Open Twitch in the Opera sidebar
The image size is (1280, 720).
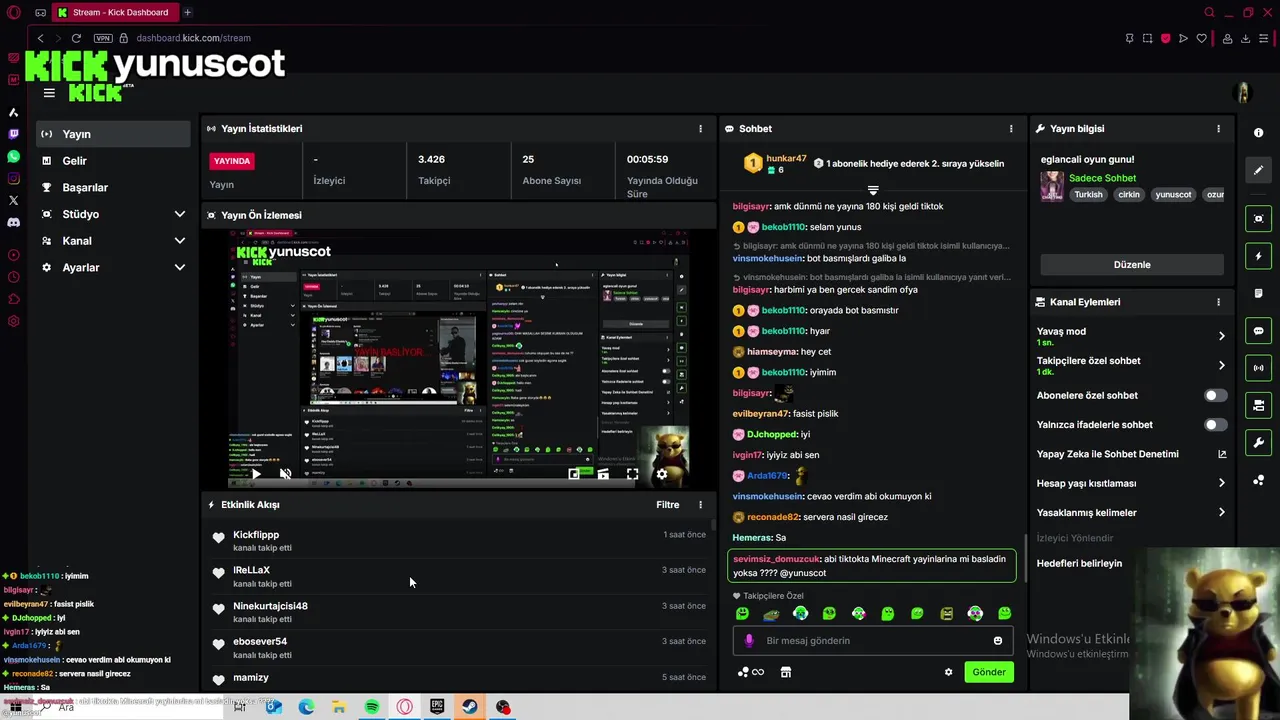coord(13,134)
